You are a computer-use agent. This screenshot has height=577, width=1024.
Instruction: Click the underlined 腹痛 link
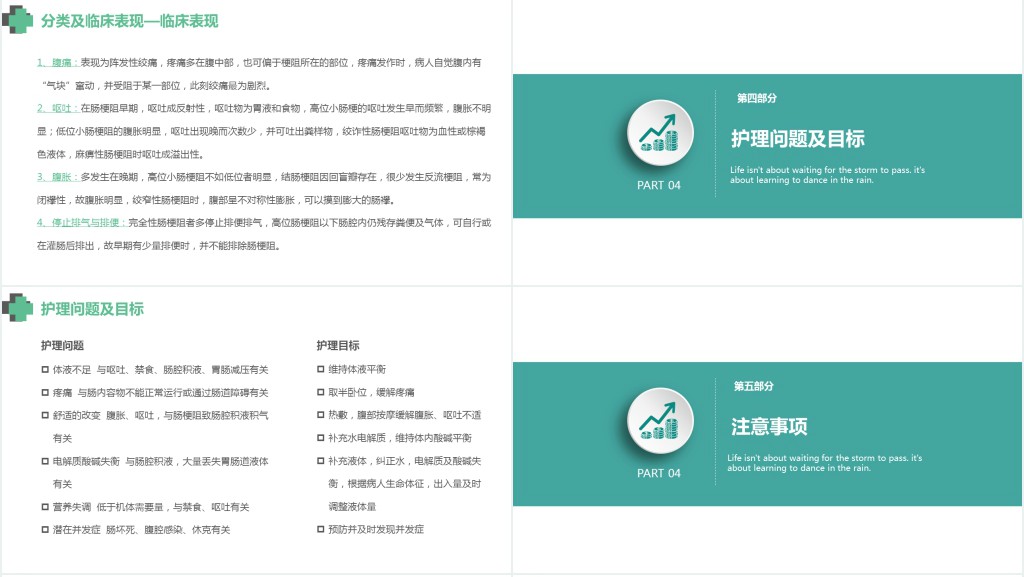[x=62, y=62]
